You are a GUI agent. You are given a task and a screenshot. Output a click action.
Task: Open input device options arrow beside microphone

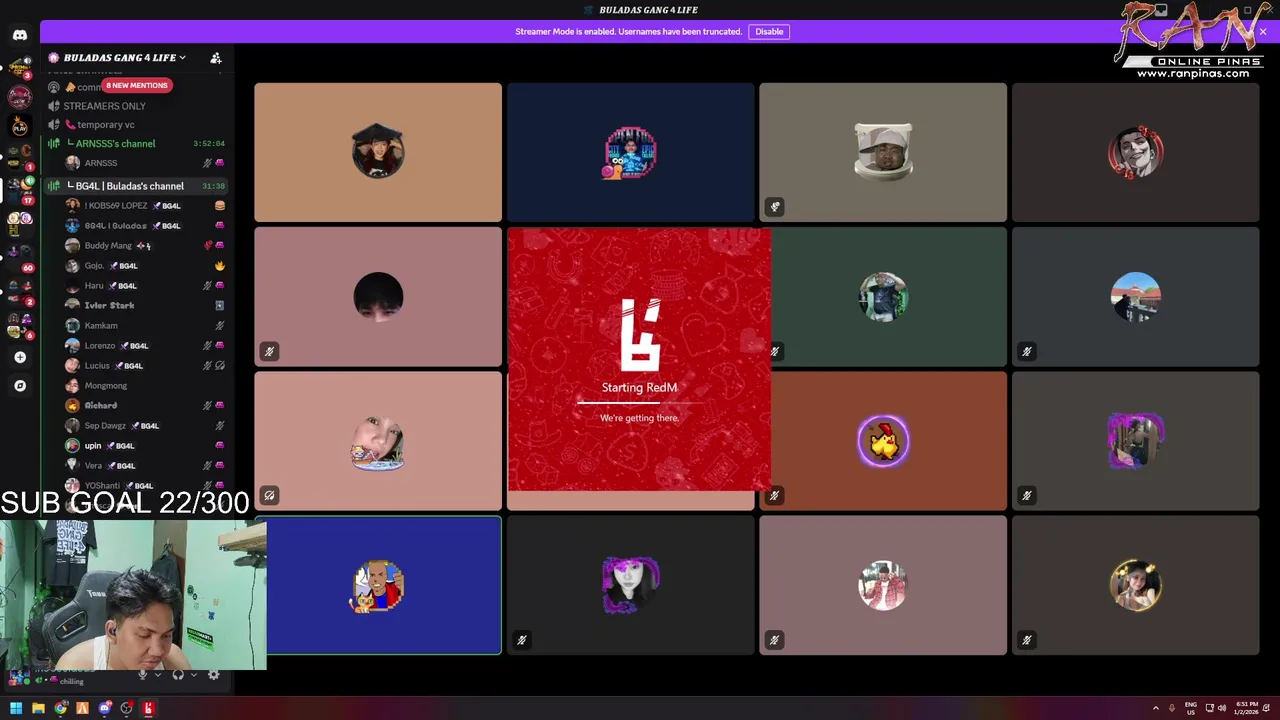click(x=157, y=675)
